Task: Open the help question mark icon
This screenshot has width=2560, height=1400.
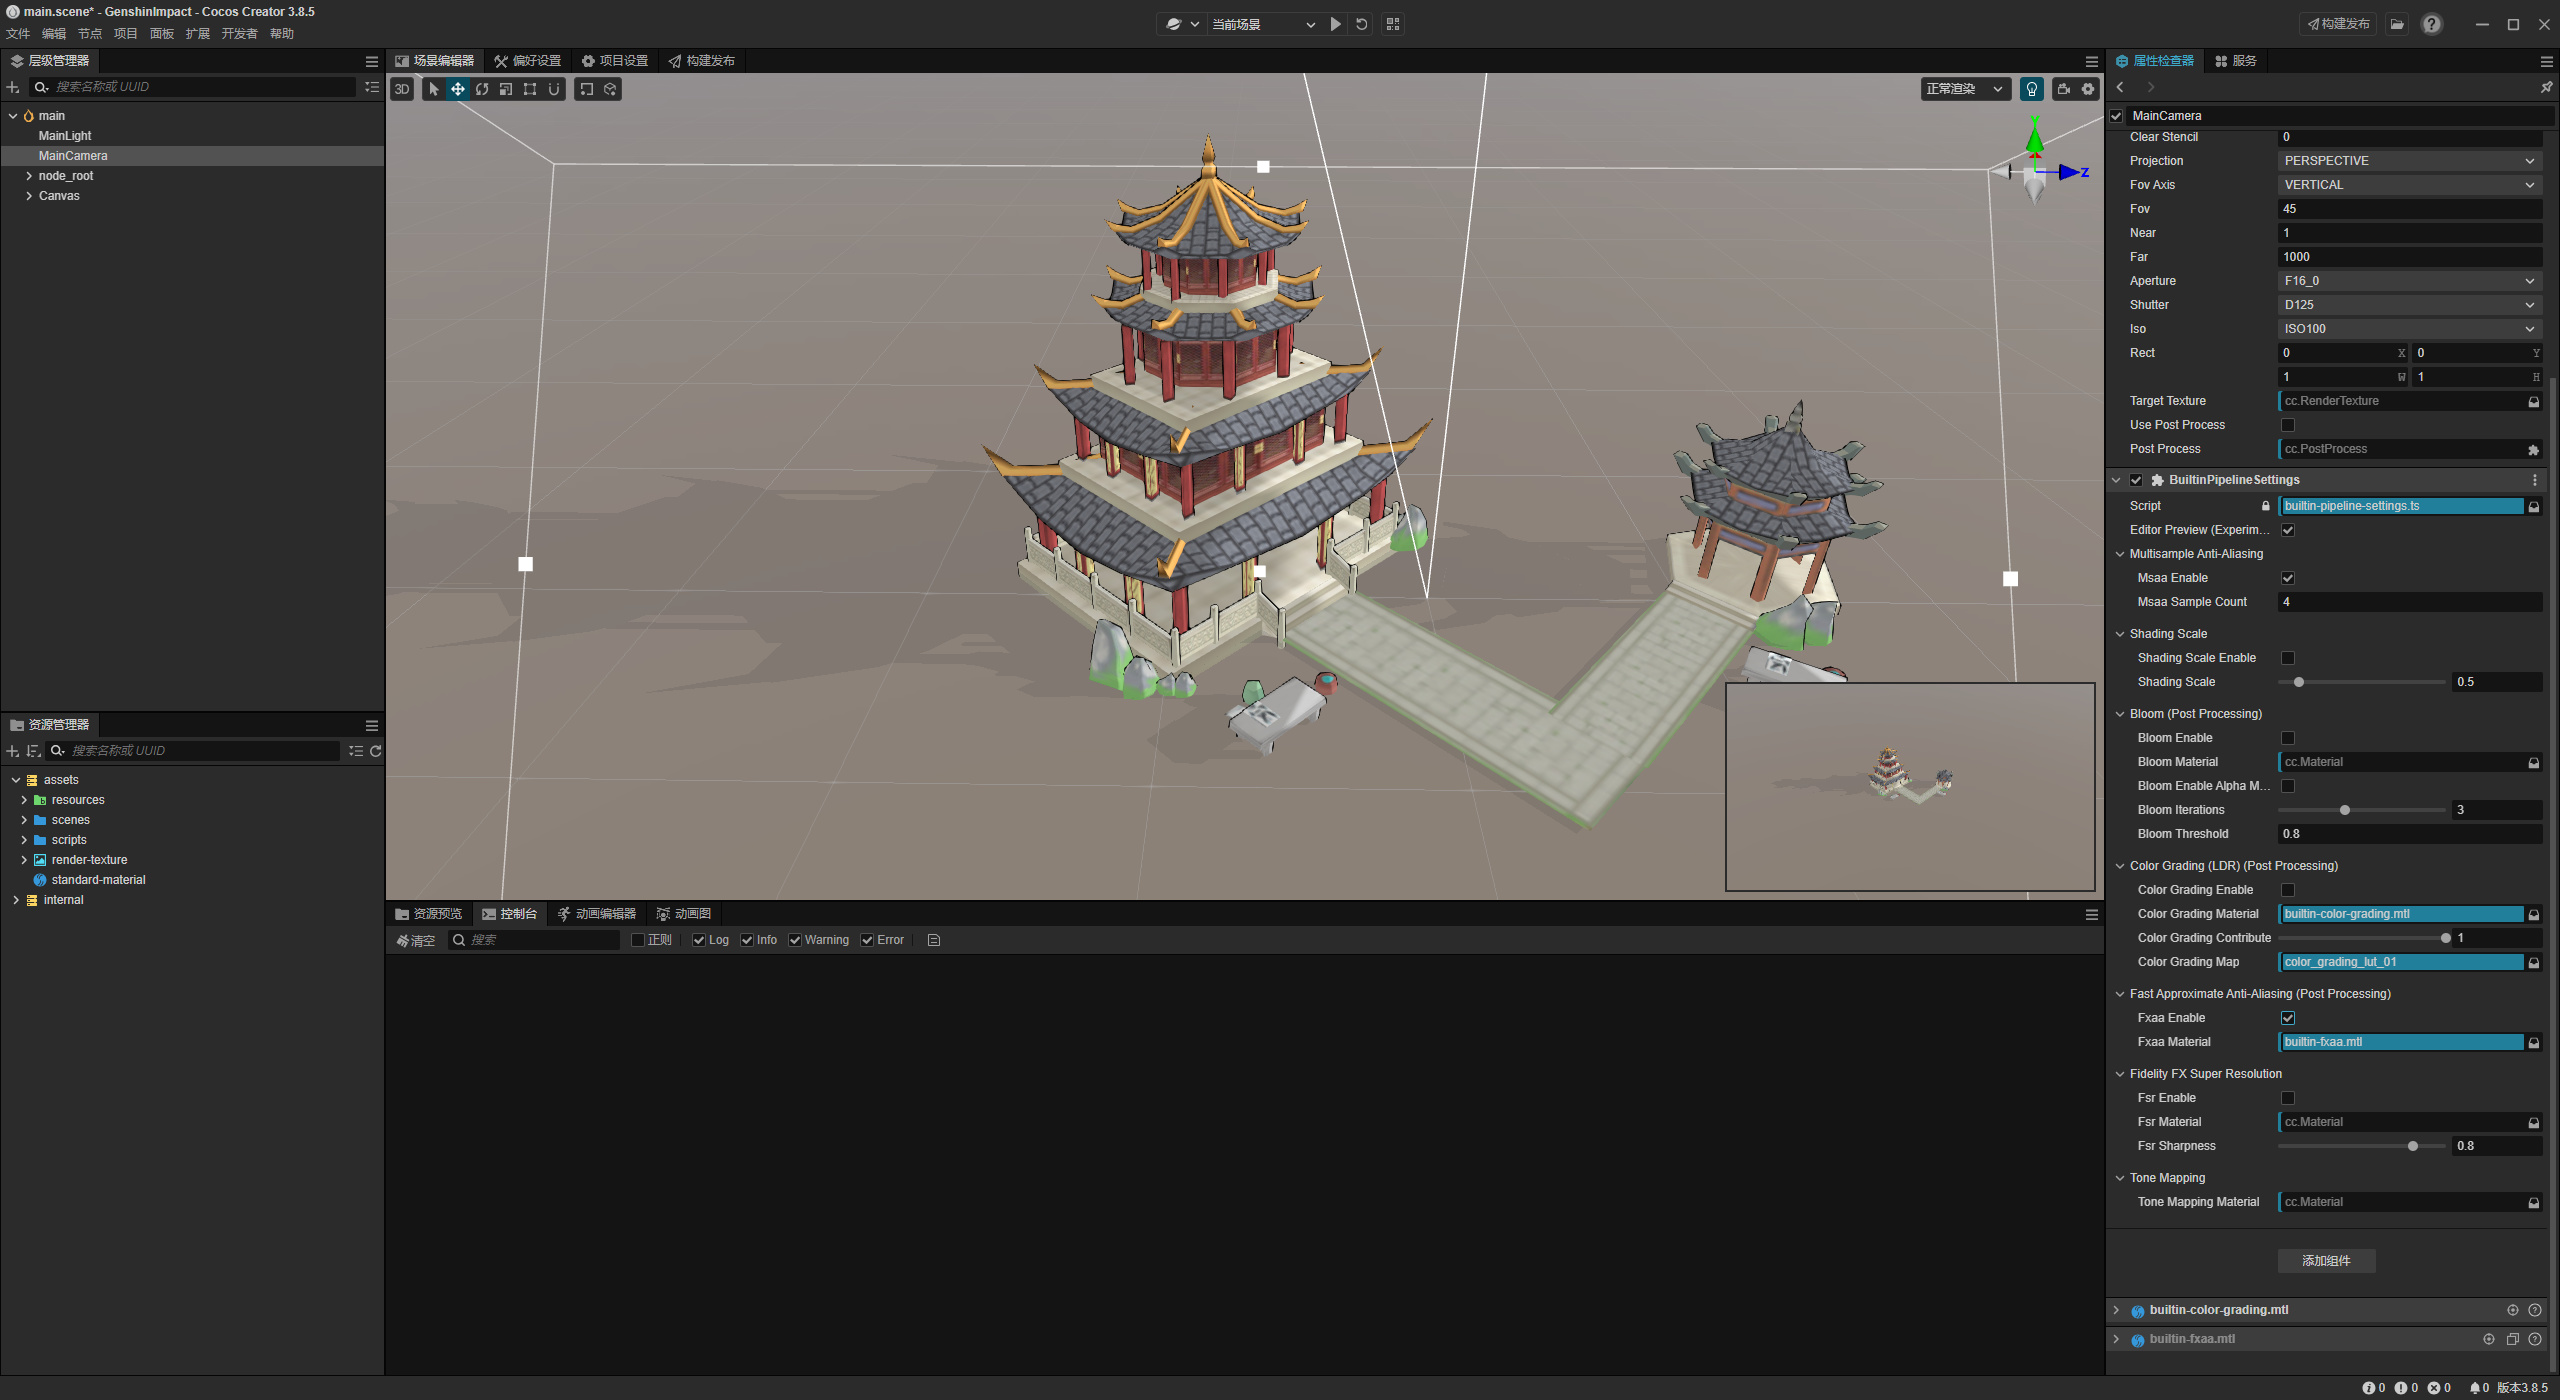Action: [x=2432, y=24]
